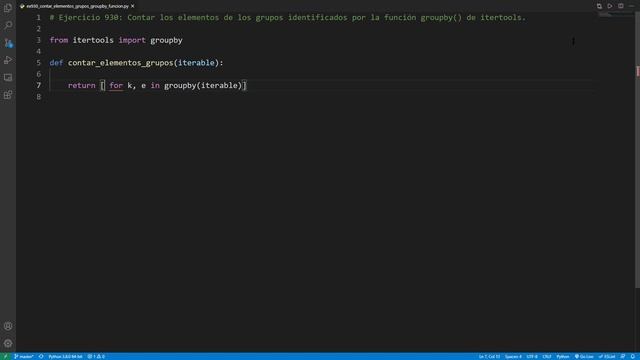Image resolution: width=640 pixels, height=360 pixels.
Task: Open the editor More Actions menu
Action: (x=631, y=6)
